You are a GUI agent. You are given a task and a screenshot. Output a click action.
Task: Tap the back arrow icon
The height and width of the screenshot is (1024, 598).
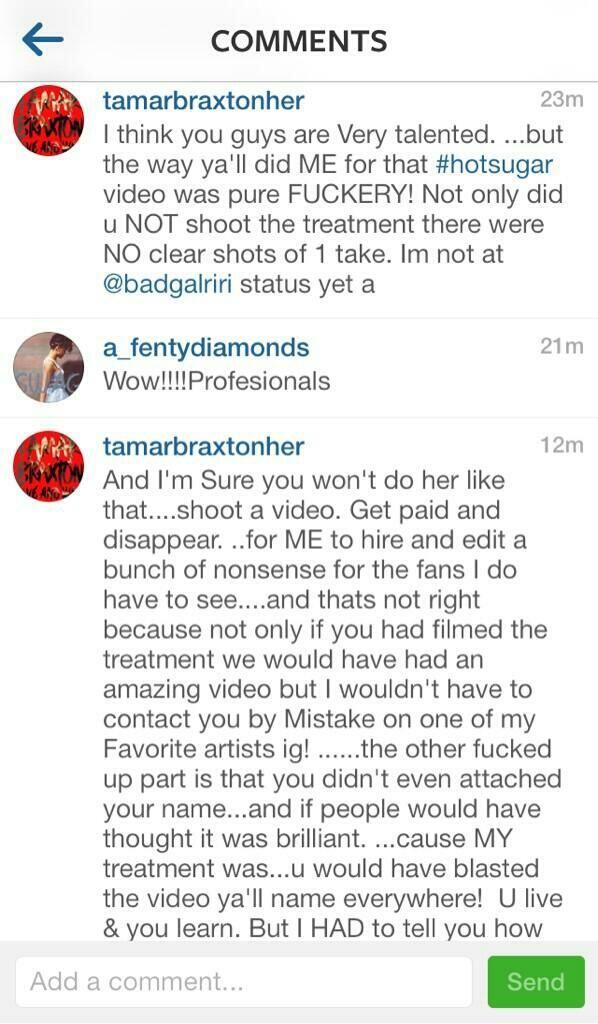point(42,39)
